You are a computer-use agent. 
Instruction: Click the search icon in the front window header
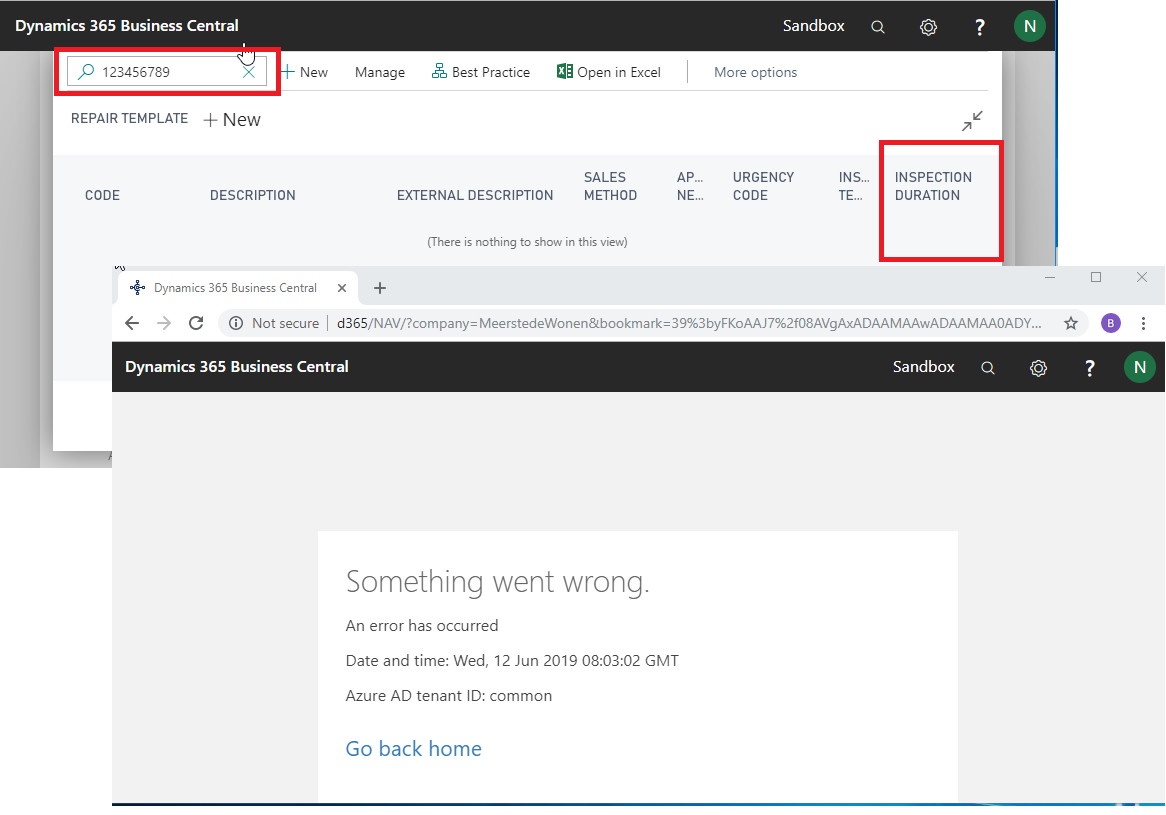tap(988, 367)
